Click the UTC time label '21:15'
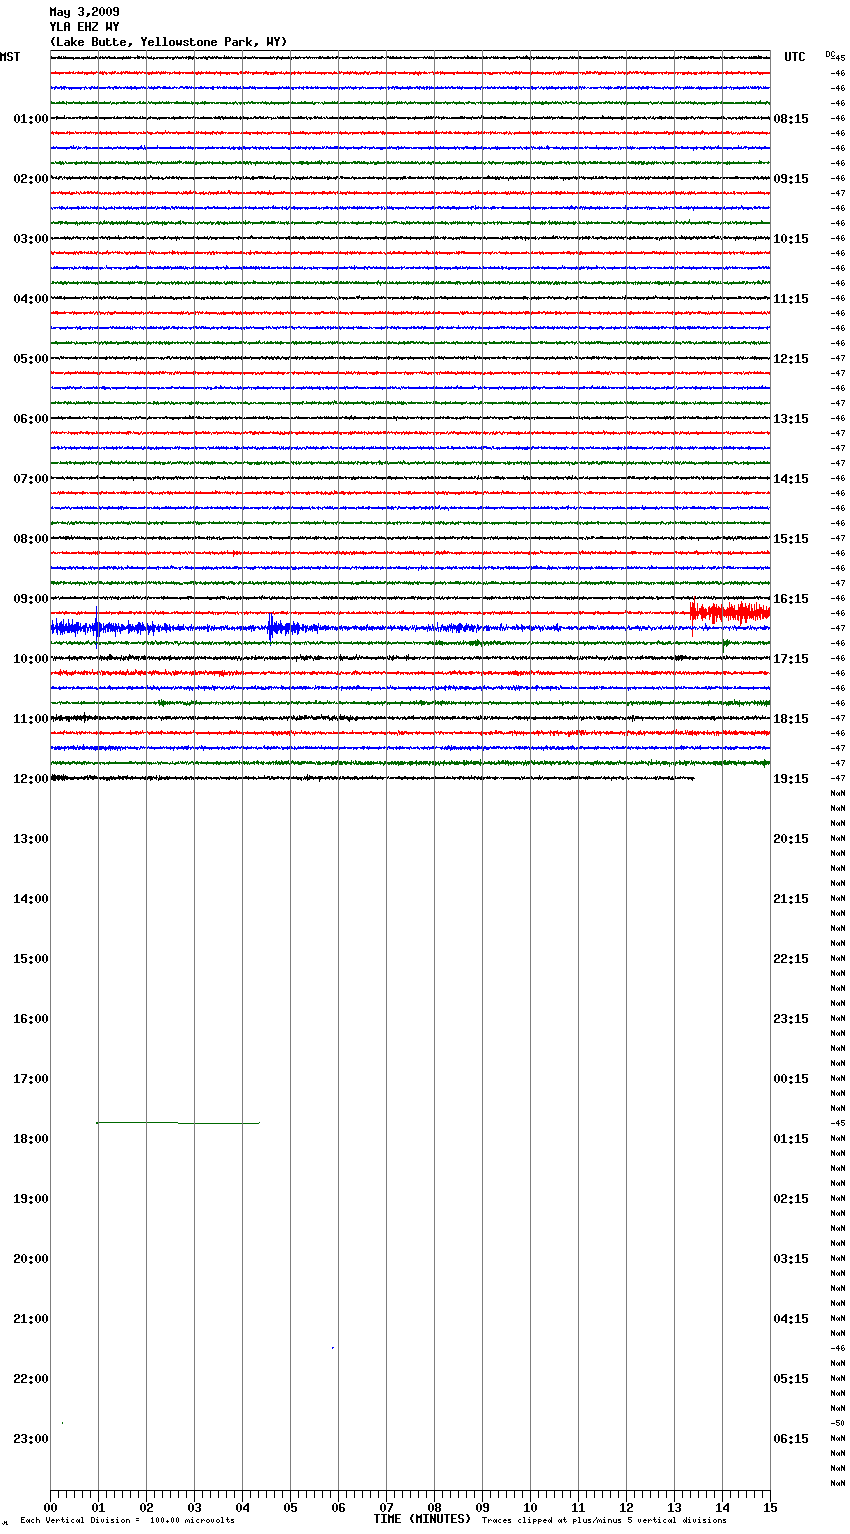This screenshot has width=850, height=1534. 791,899
